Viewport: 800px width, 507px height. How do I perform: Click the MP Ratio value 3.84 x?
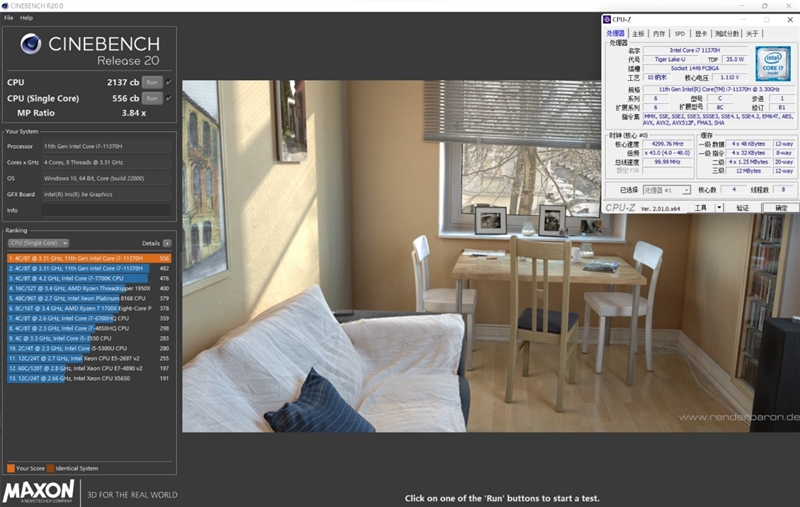coord(134,113)
